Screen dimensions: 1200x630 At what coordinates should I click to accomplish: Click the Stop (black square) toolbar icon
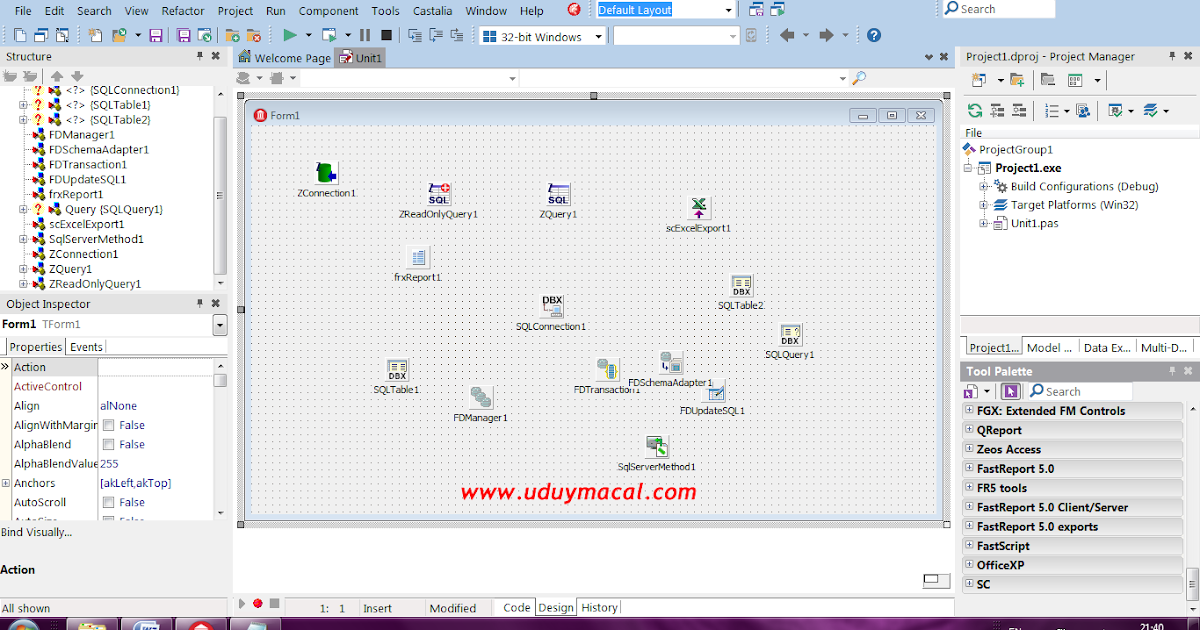pos(386,35)
